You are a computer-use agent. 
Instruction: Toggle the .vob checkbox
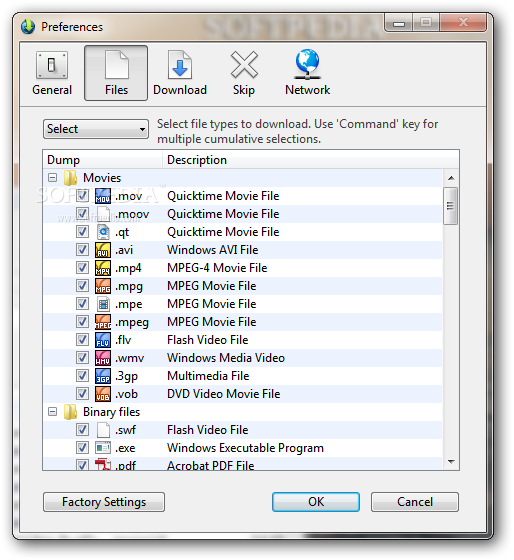tap(82, 394)
